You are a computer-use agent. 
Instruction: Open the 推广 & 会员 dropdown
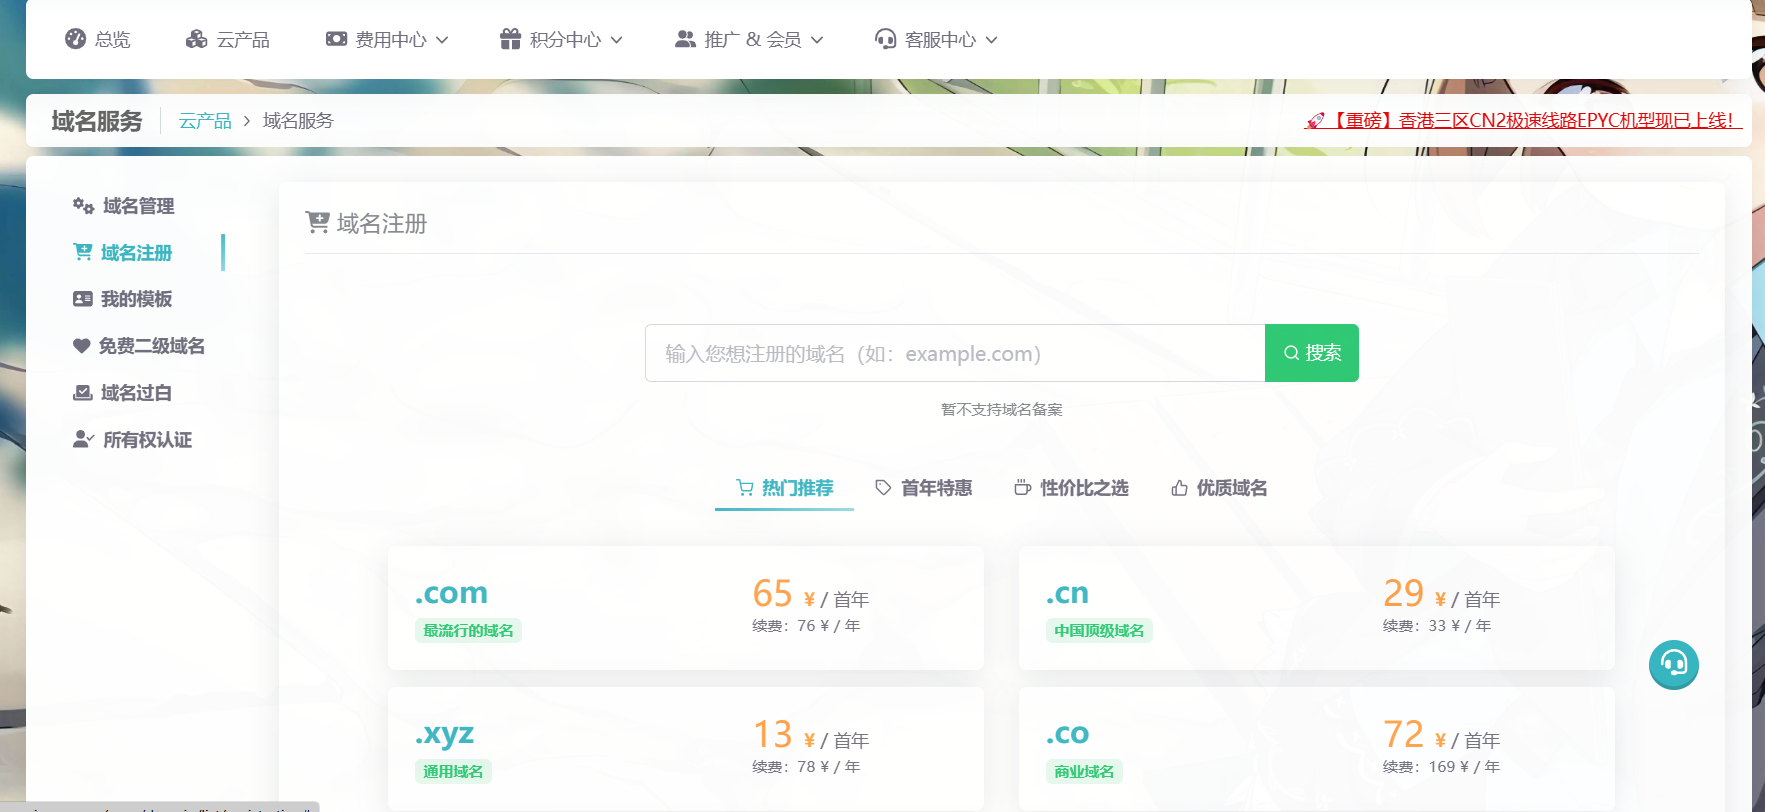pos(750,39)
